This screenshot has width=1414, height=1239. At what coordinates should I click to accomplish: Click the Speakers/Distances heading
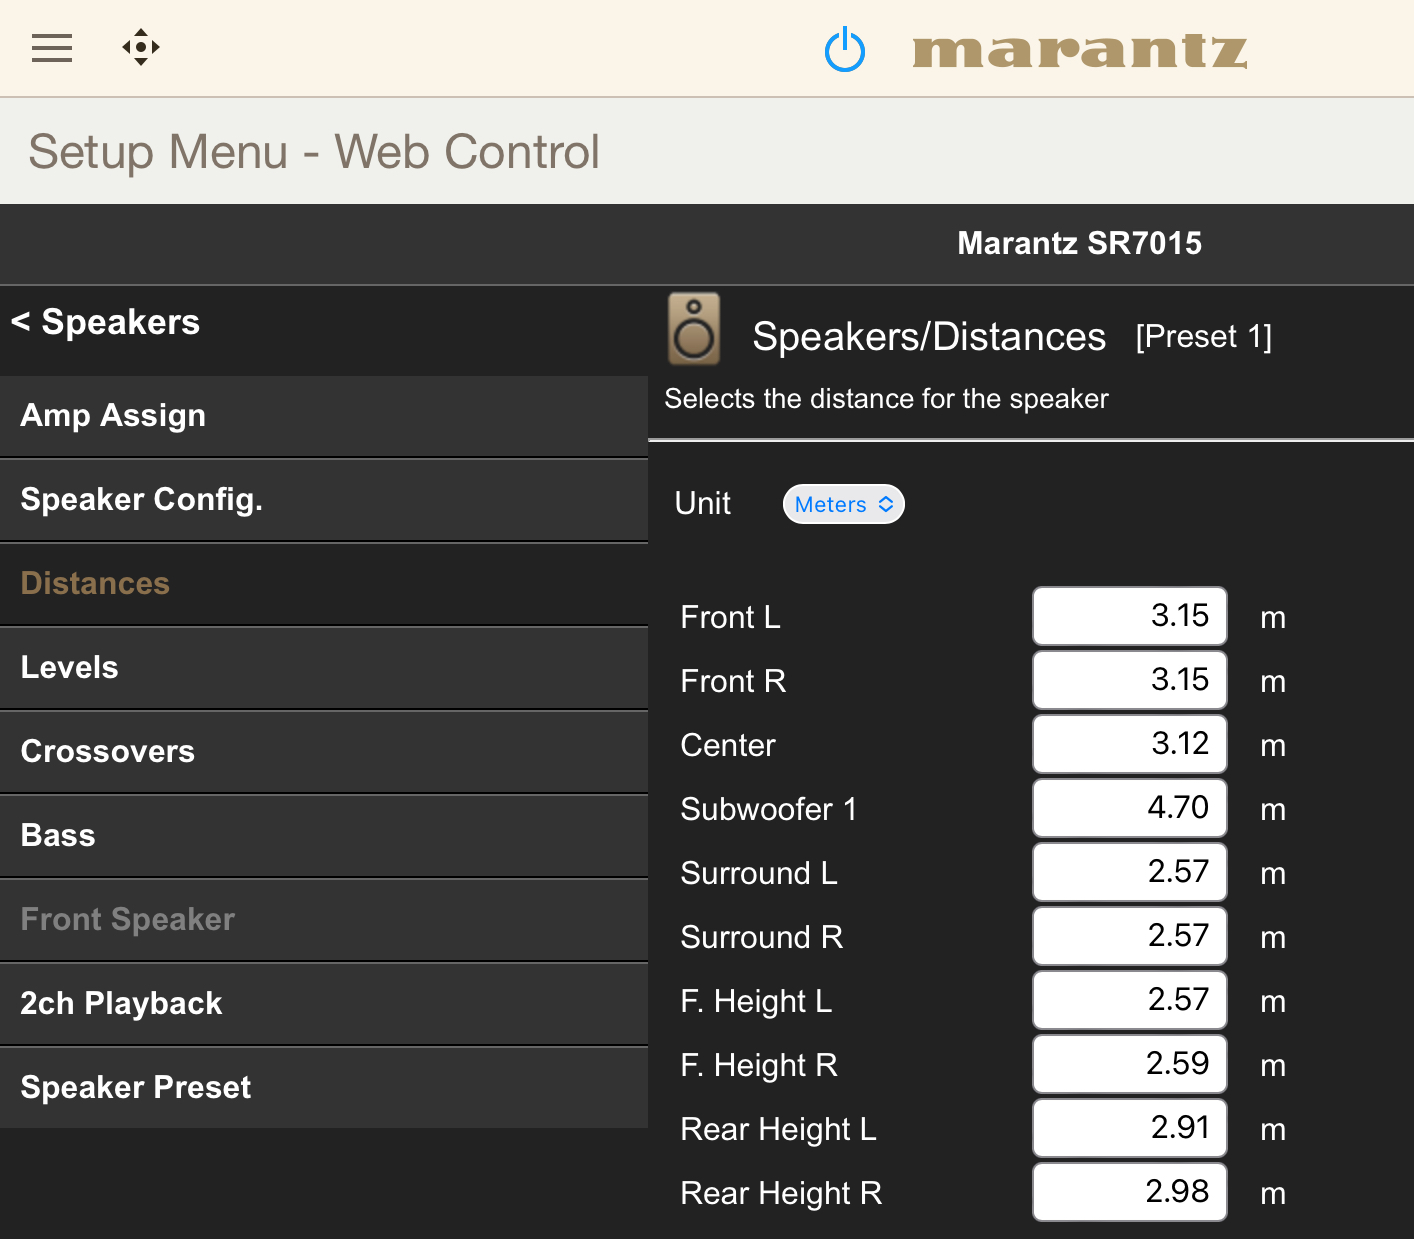tap(929, 337)
